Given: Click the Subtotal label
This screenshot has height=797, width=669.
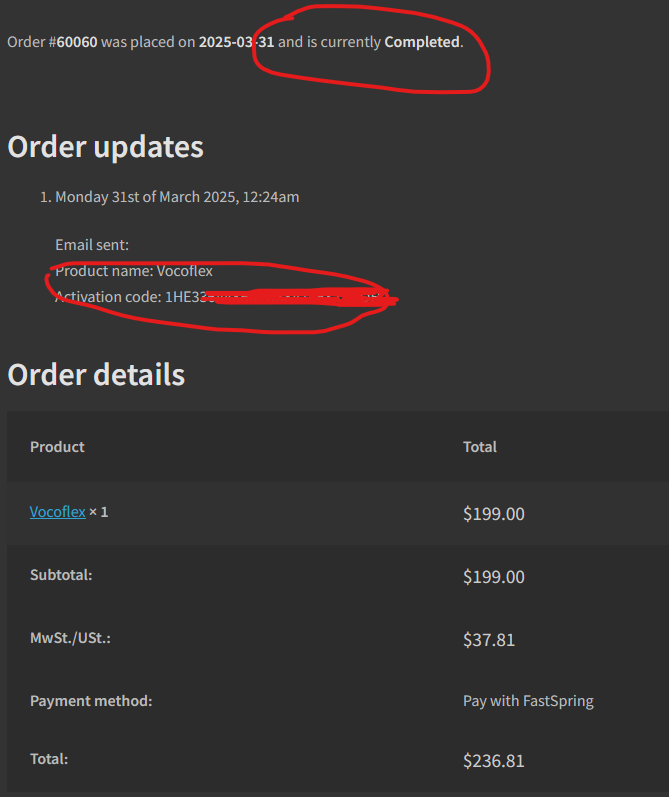Looking at the screenshot, I should pos(61,575).
